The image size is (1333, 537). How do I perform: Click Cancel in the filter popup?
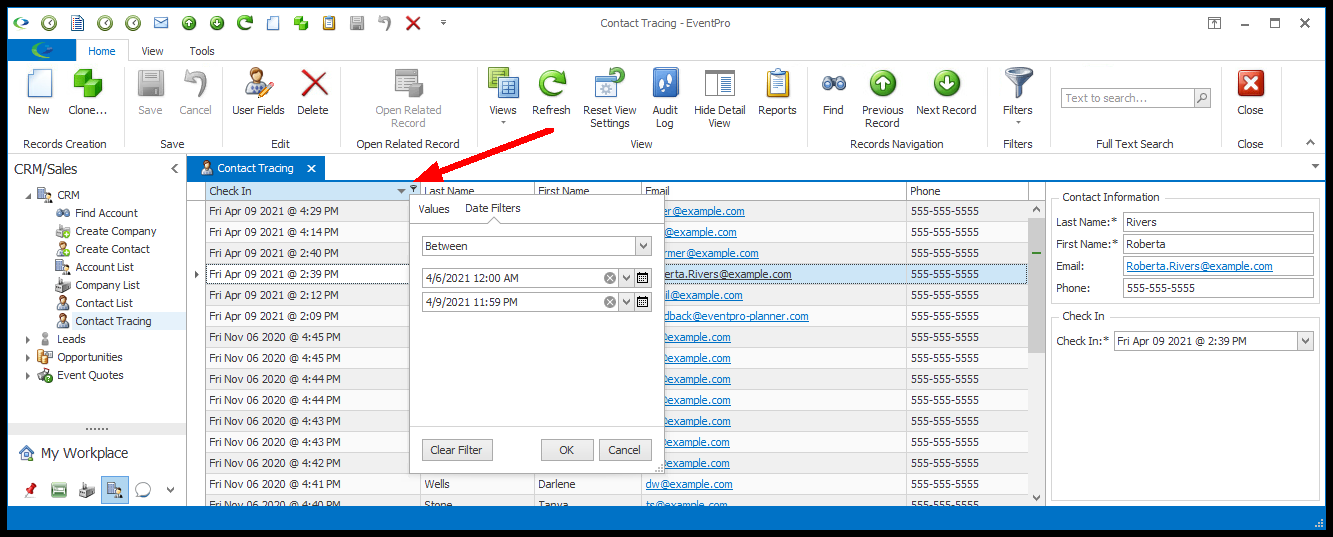click(x=625, y=450)
